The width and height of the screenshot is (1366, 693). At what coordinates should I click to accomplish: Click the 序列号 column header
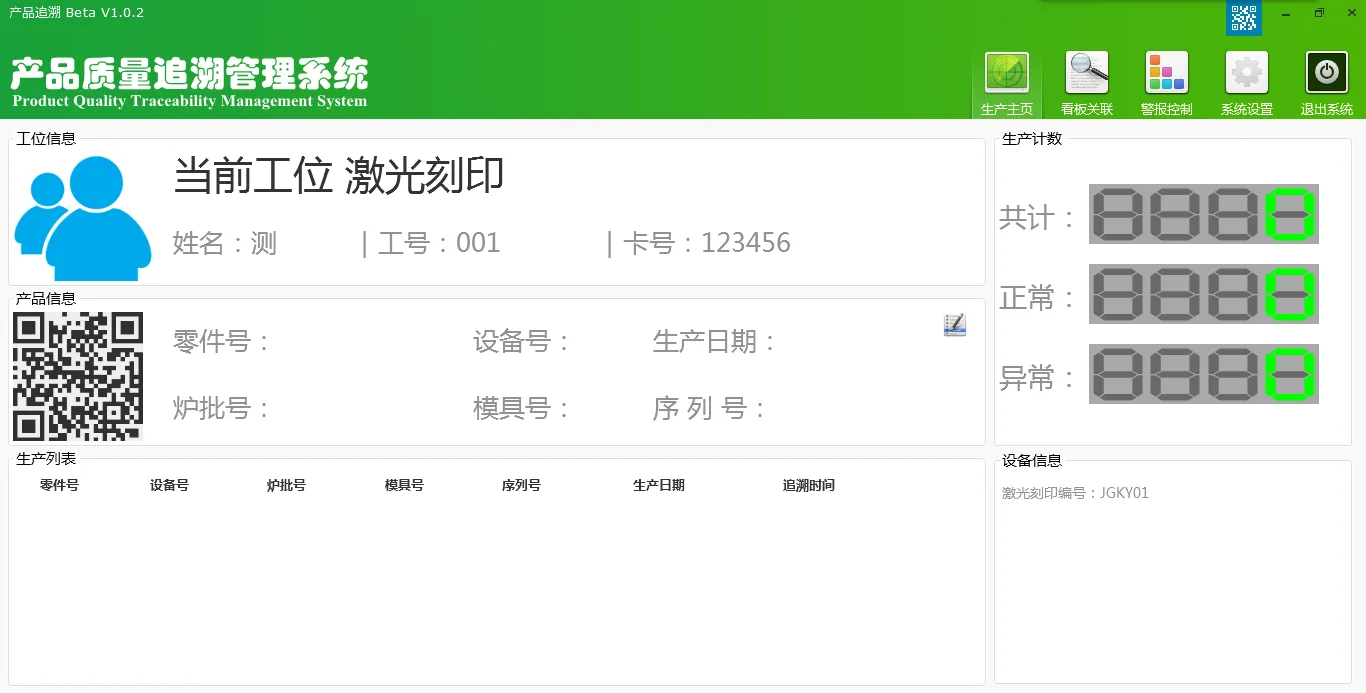pos(521,485)
